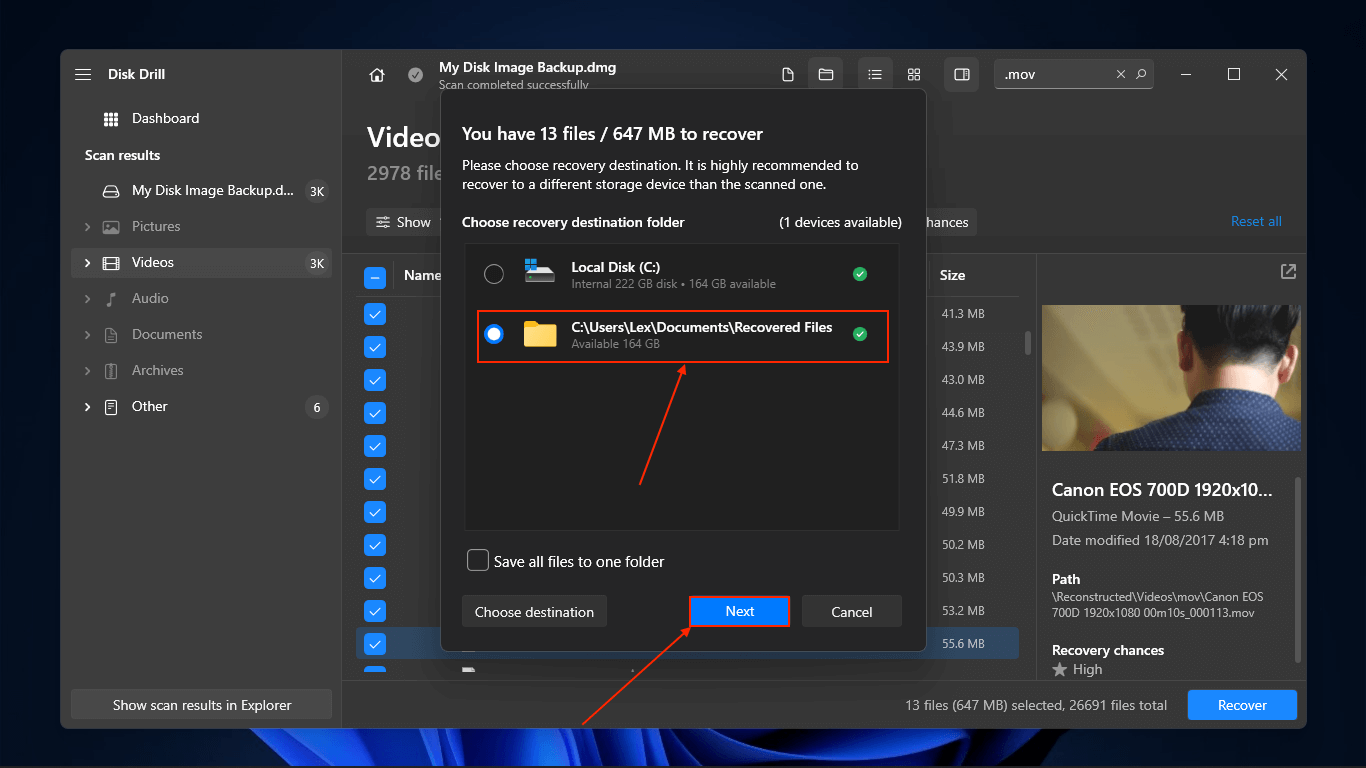Click Reset all link
This screenshot has height=768, width=1366.
point(1256,221)
